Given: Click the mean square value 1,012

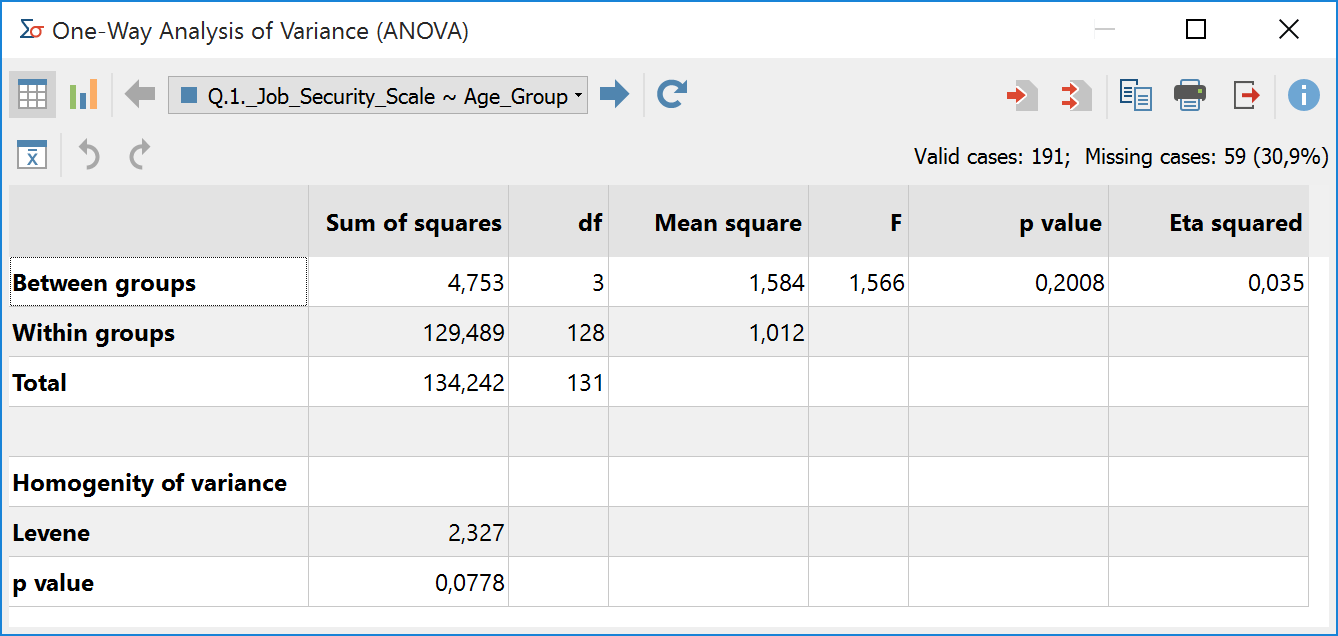Looking at the screenshot, I should click(708, 332).
